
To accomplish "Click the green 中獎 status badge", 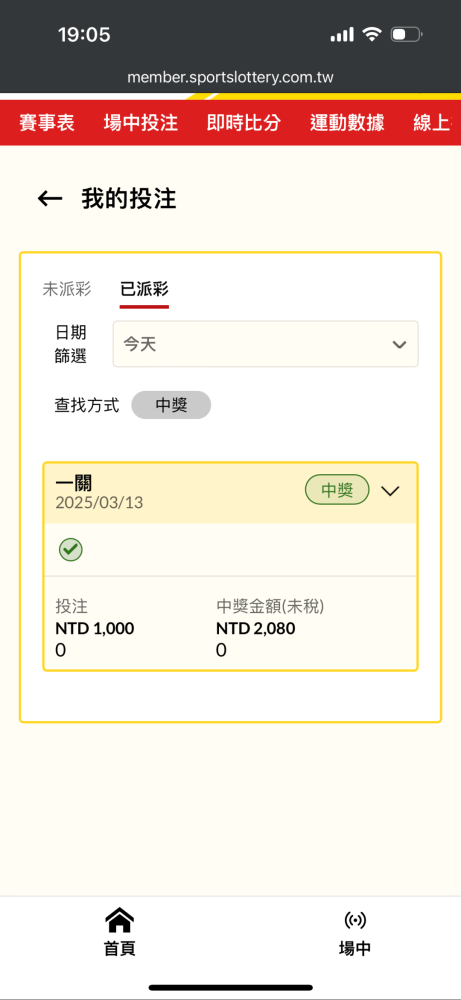I will coord(337,490).
